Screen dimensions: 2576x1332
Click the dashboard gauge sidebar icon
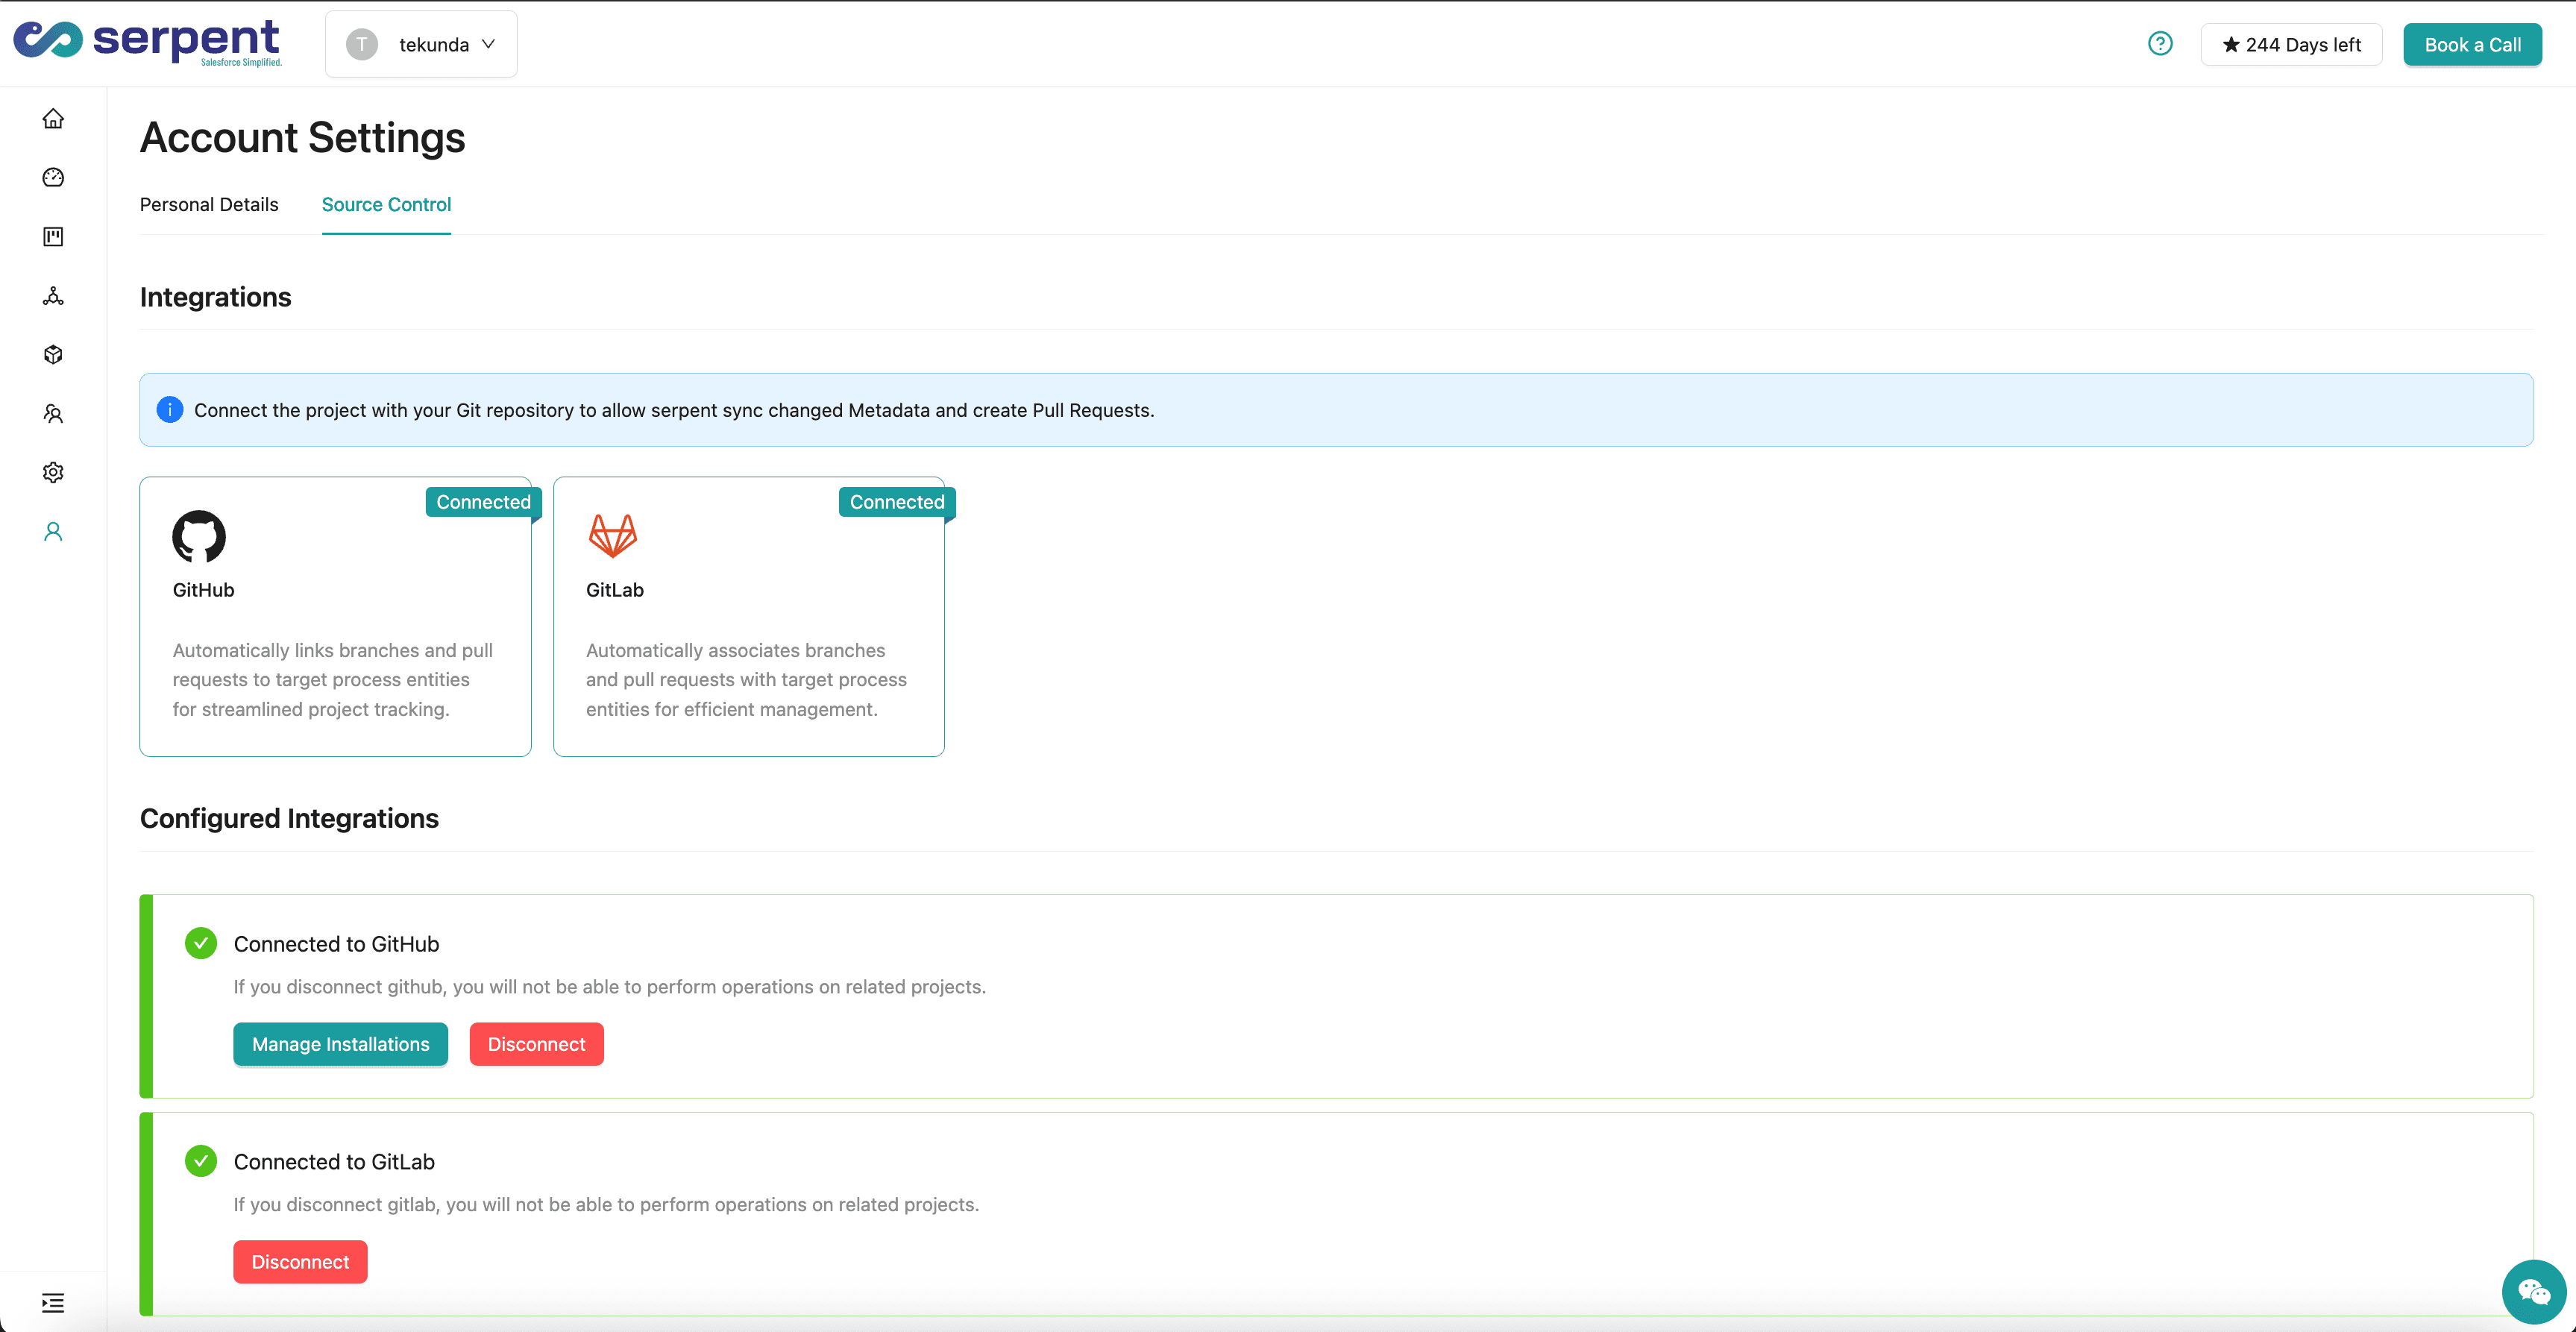(53, 178)
